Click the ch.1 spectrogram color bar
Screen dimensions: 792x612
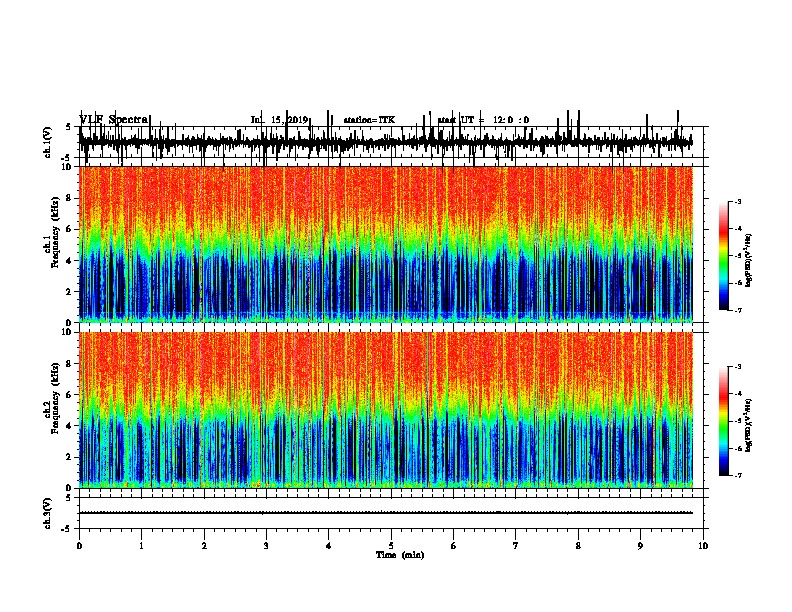coord(723,256)
